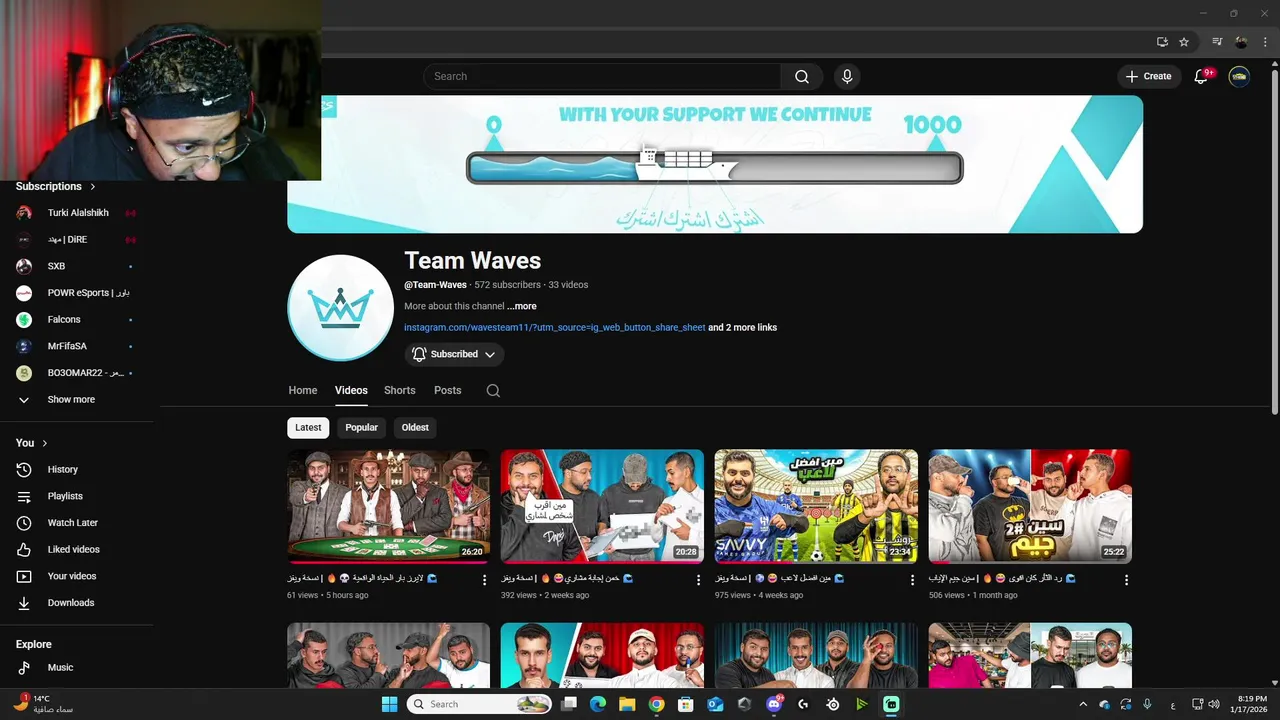Open options menu for 23:34 video
1280x720 pixels.
tap(912, 580)
